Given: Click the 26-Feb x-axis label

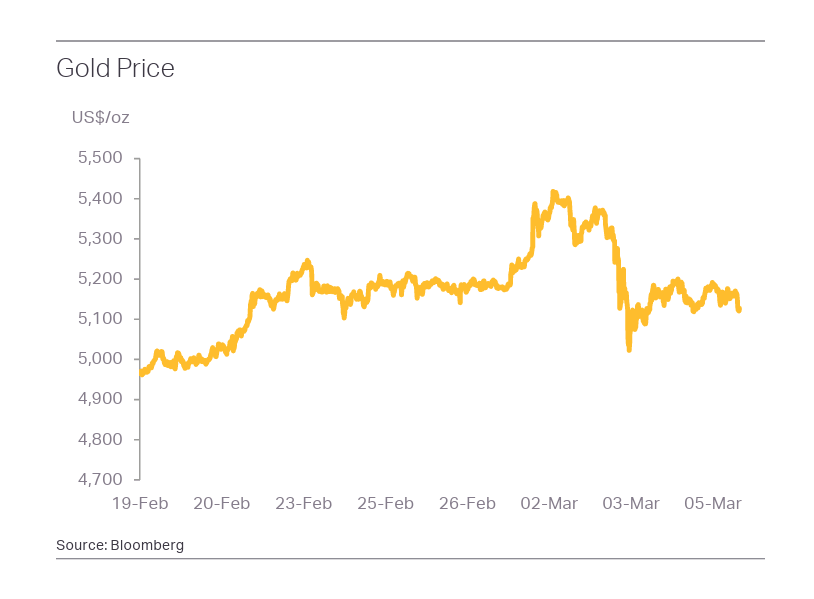Looking at the screenshot, I should click(x=467, y=503).
